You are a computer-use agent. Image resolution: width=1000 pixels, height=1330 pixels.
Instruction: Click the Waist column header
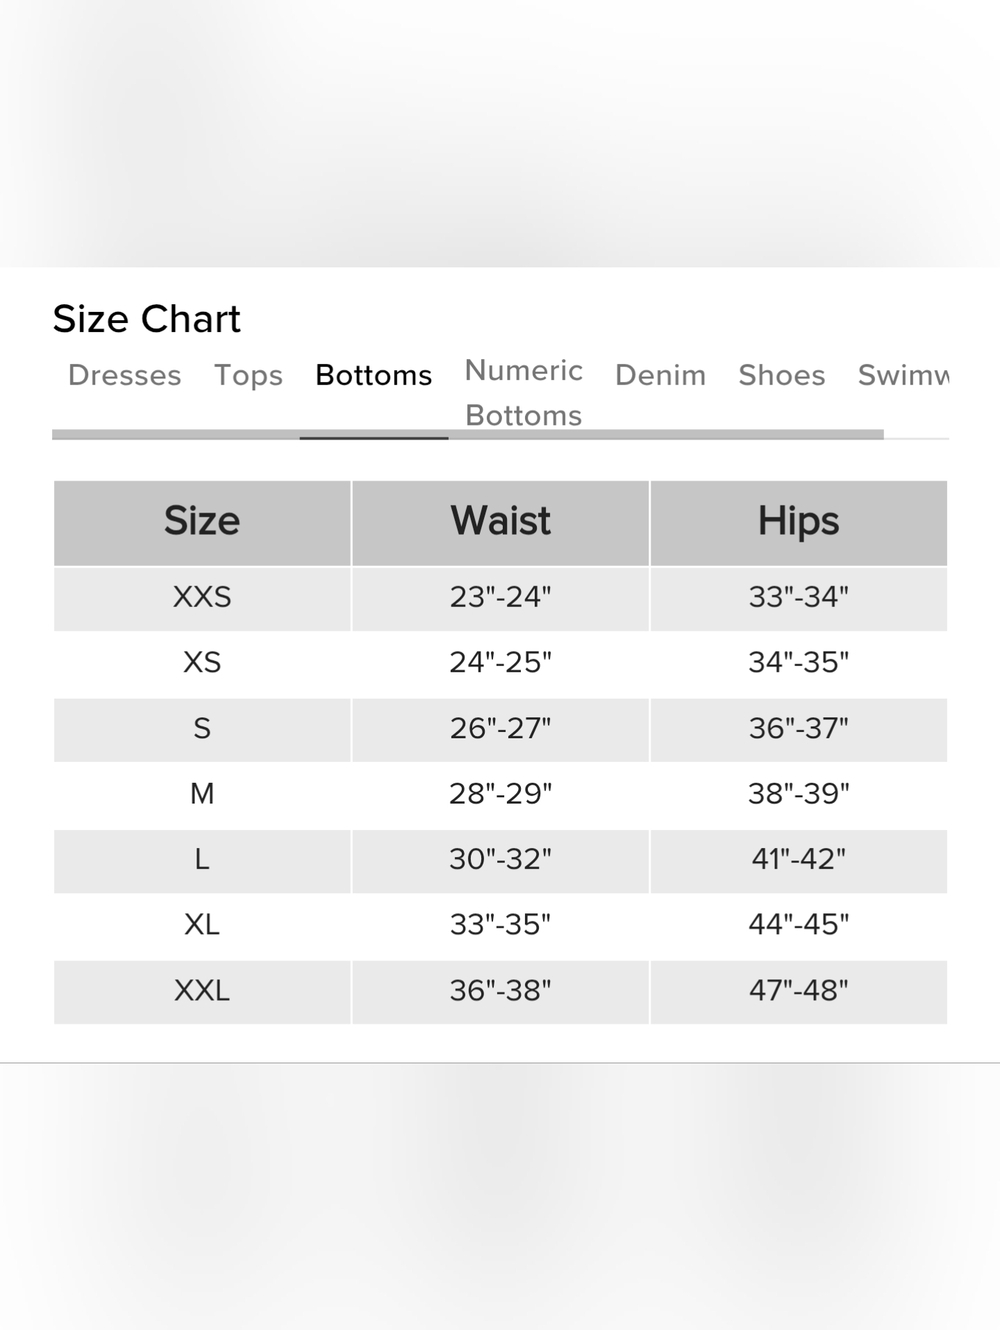click(500, 522)
